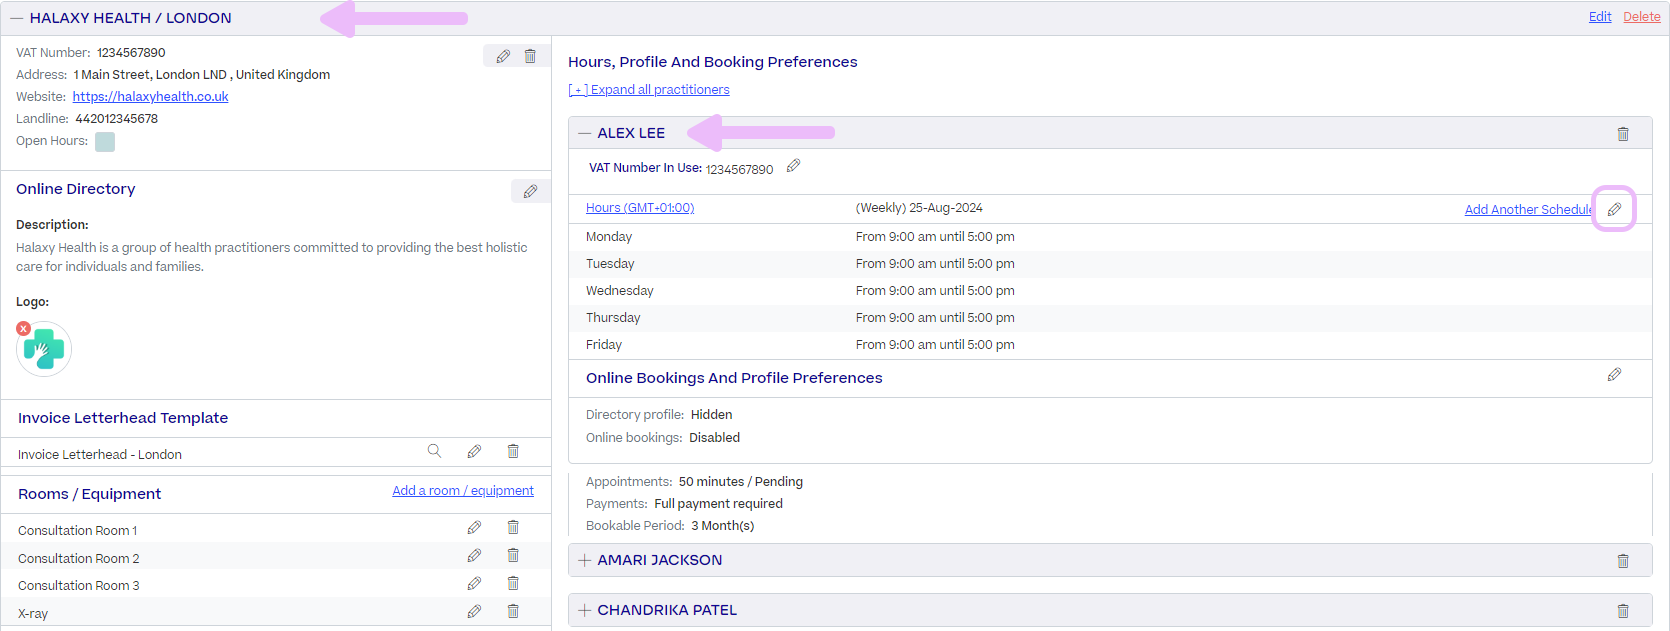Viewport: 1670px width, 631px height.
Task: Click Add Another Schedule link
Action: 1528,210
